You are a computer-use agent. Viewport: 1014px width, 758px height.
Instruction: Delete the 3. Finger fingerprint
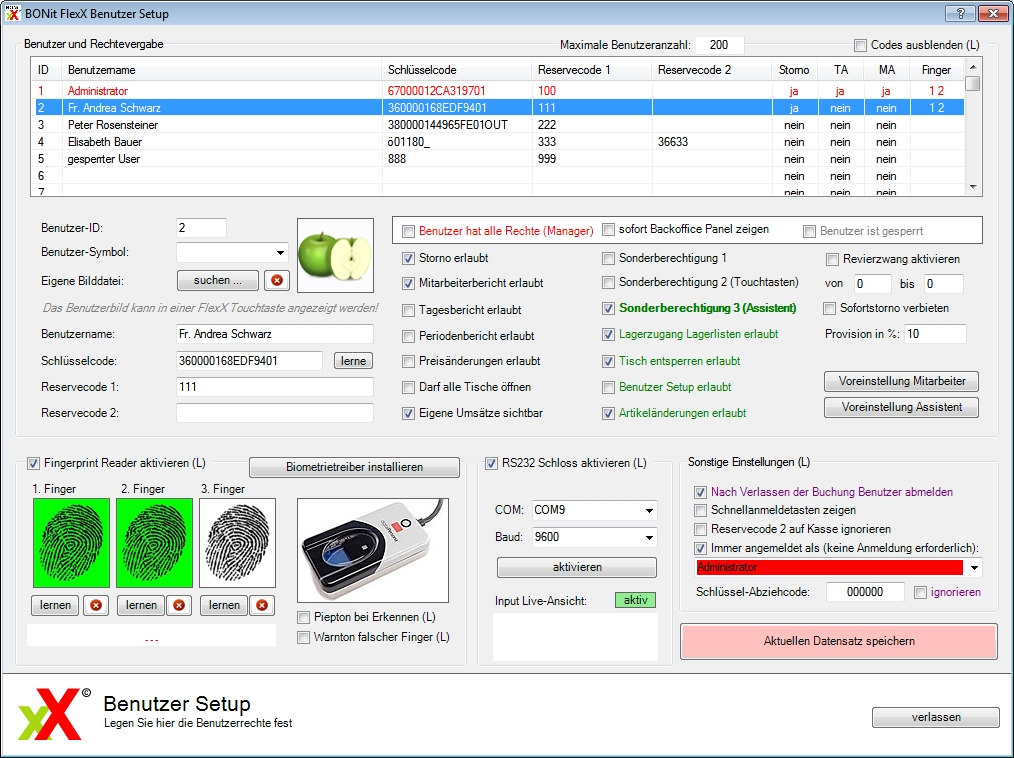coord(262,605)
